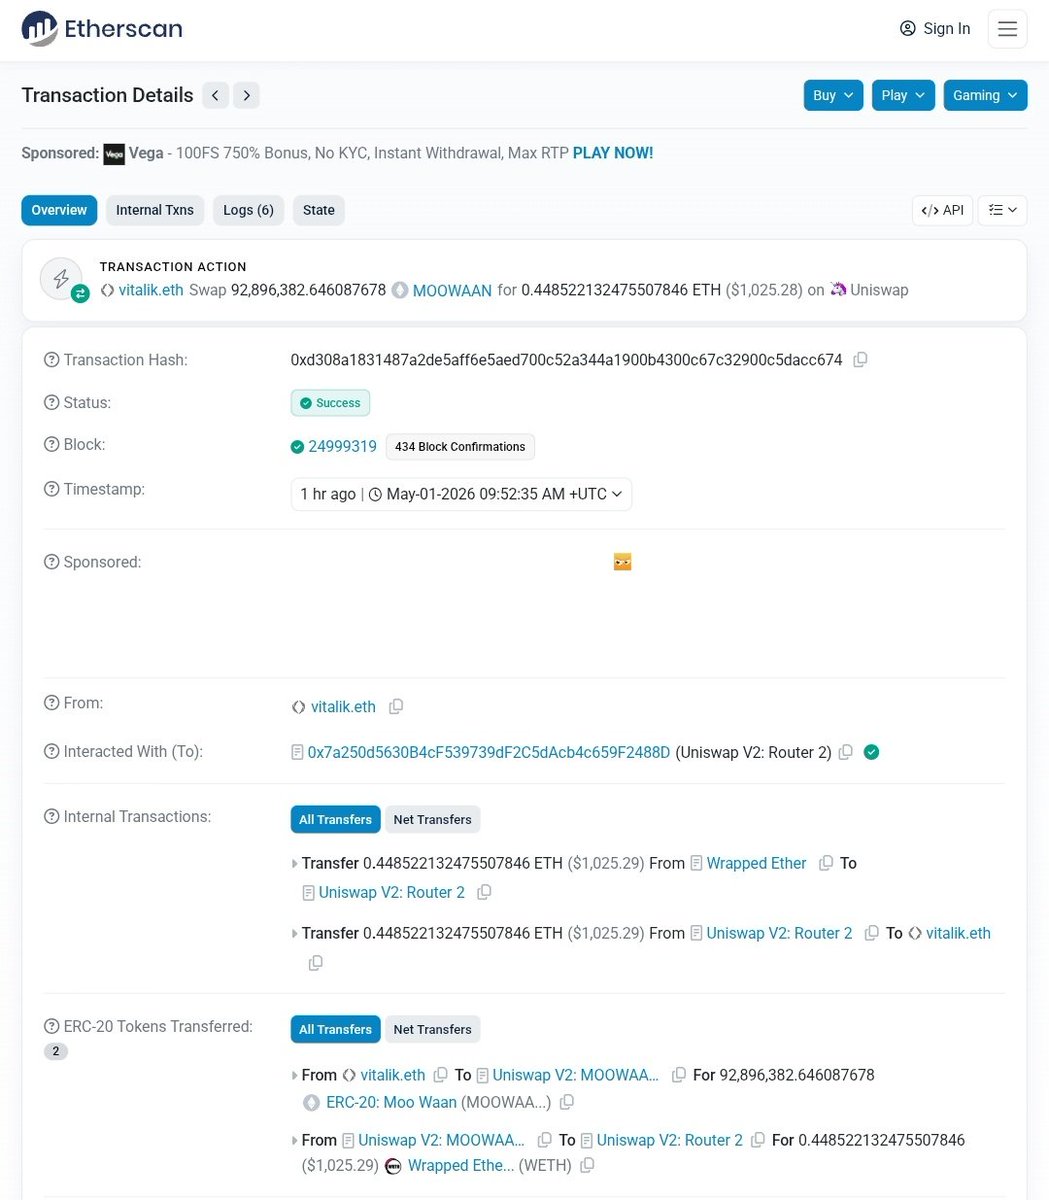Screen dimensions: 1049x1200
Task: Click the API button
Action: pyautogui.click(x=942, y=210)
